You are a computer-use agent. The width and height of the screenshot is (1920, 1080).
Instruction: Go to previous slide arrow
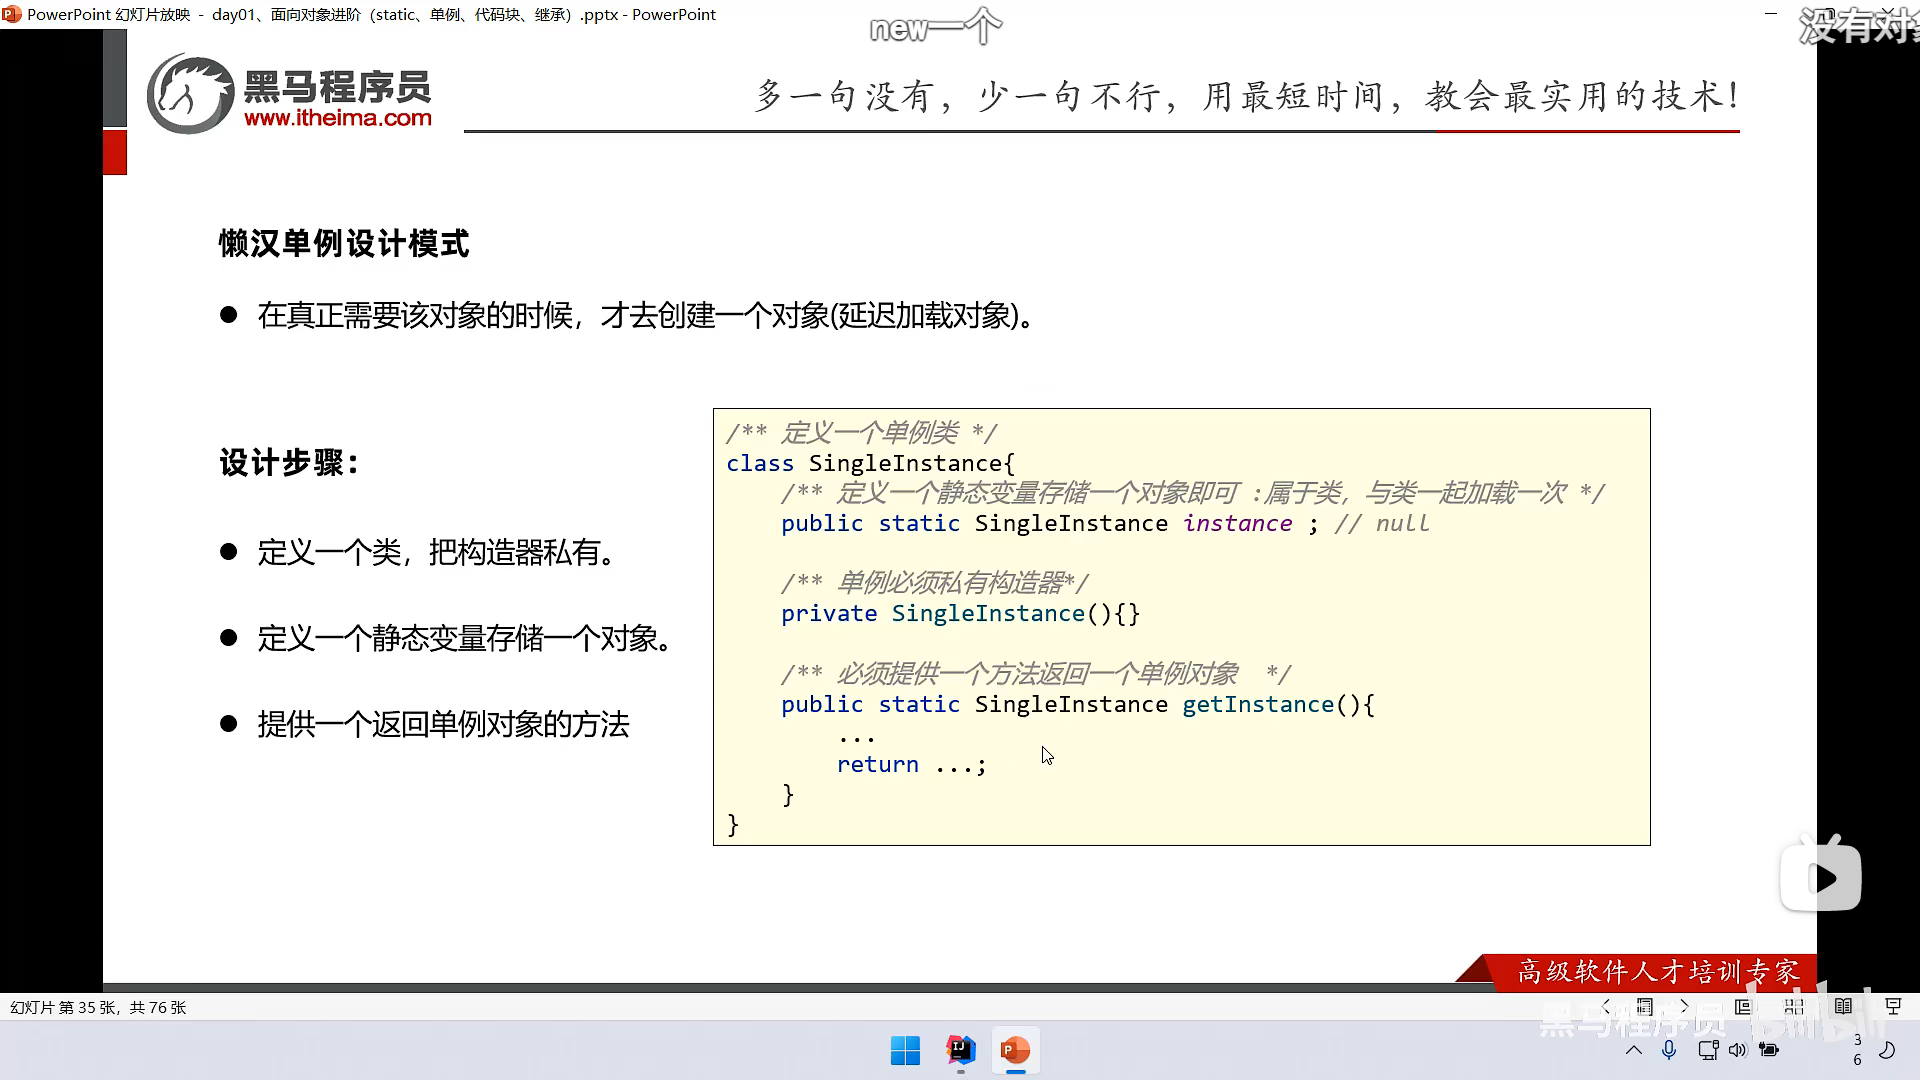pyautogui.click(x=1607, y=1007)
